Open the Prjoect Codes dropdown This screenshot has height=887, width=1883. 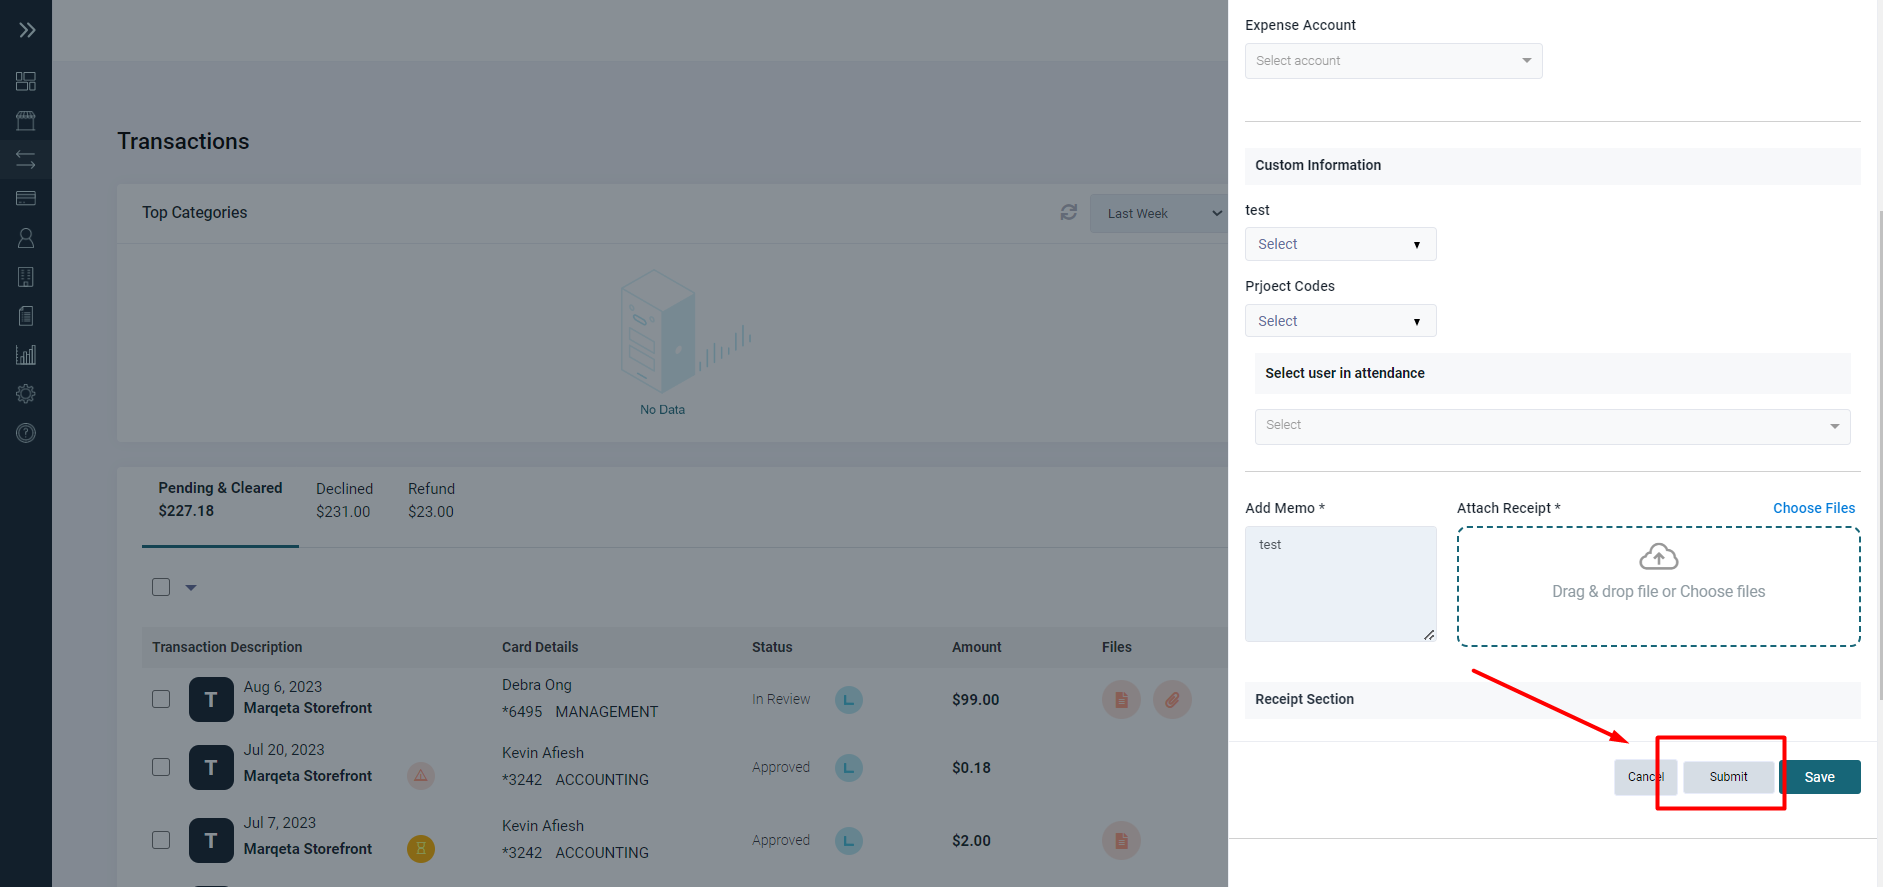coord(1340,321)
